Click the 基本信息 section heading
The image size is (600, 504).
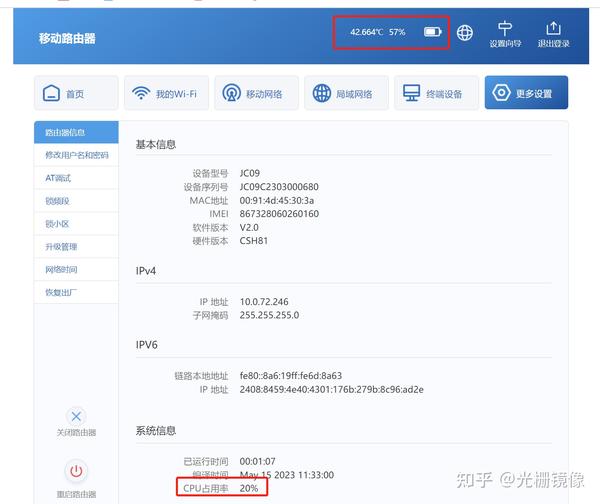pos(155,144)
